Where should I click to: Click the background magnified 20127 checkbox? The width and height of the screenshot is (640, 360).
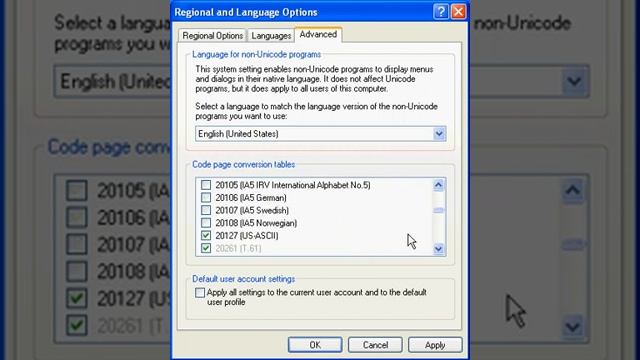click(76, 298)
